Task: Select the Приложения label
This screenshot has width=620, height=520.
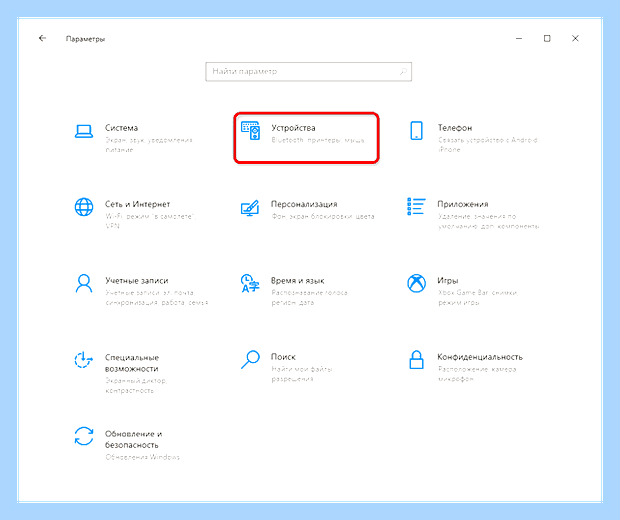Action: [463, 204]
